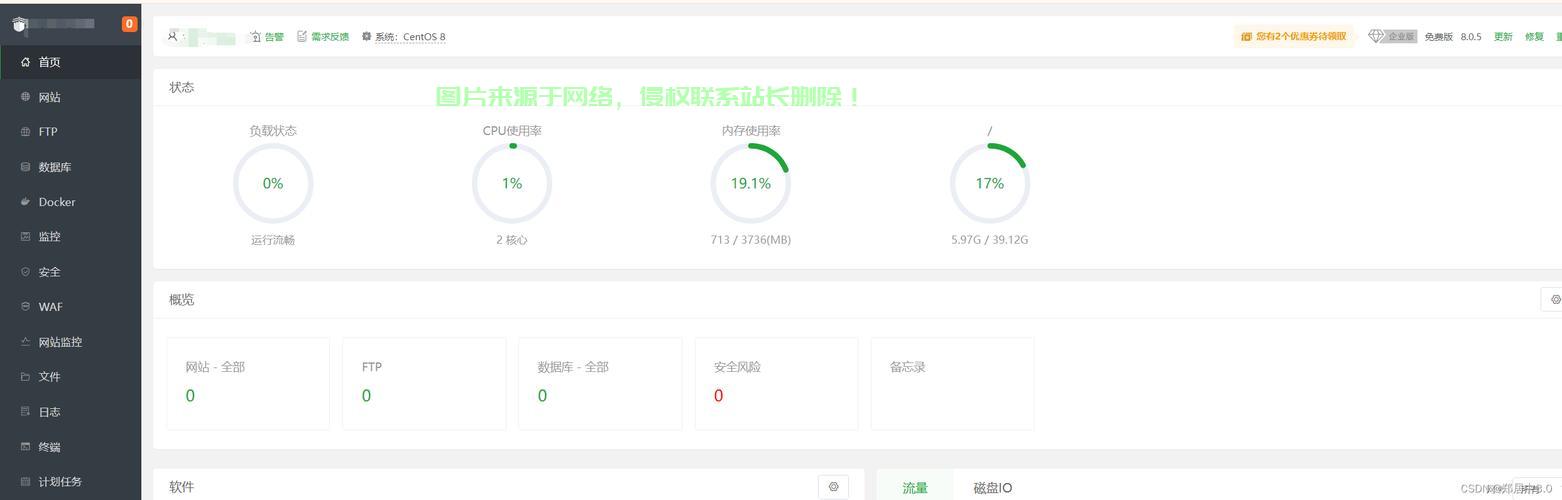This screenshot has width=1562, height=500.
Task: Go to 数据库 (Database) in sidebar
Action: coord(54,167)
